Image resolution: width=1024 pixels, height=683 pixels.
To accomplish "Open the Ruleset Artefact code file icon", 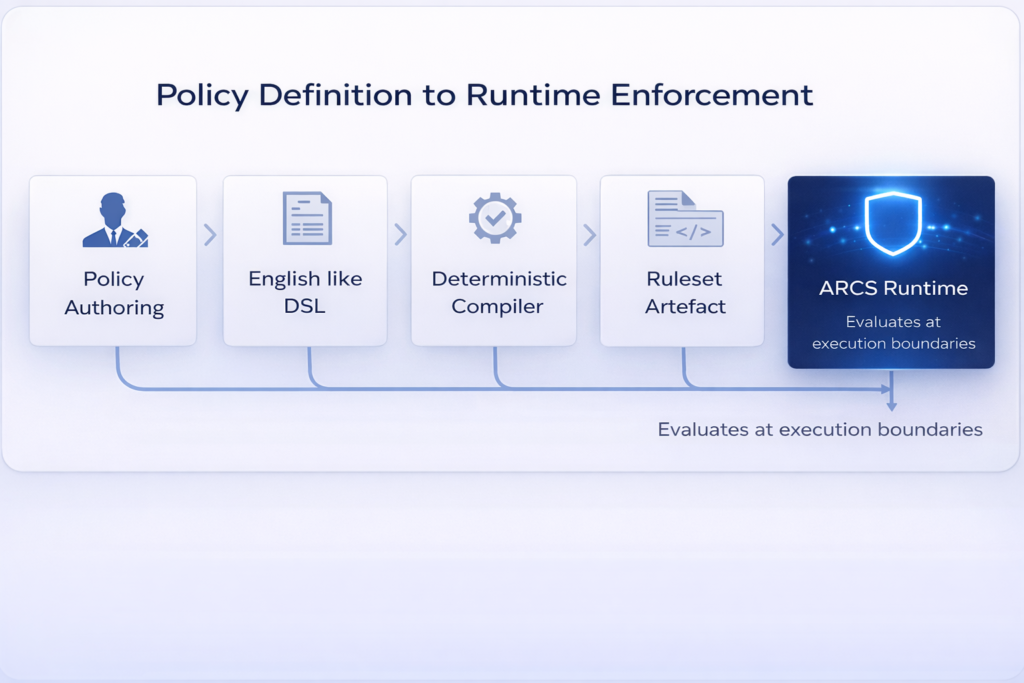I will [685, 219].
